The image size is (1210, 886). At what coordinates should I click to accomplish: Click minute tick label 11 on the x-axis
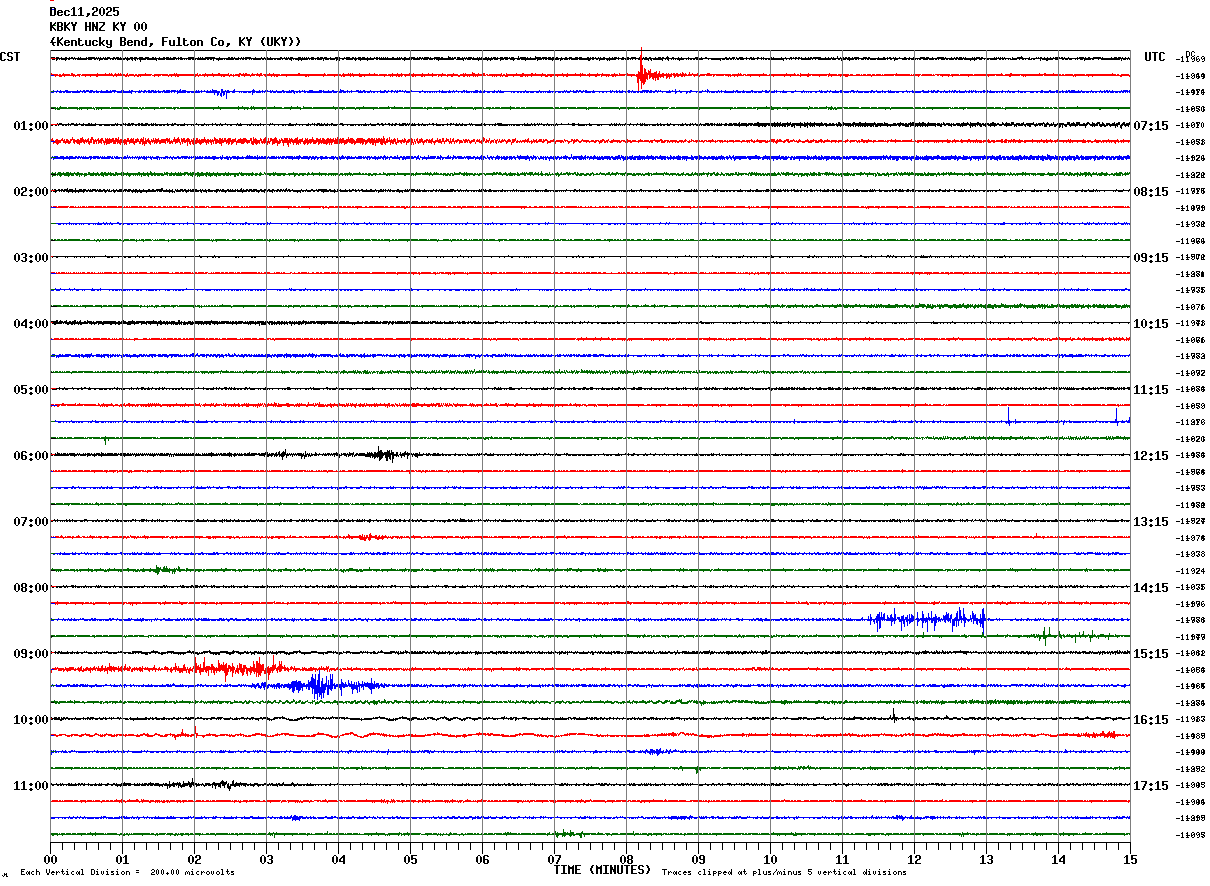[x=842, y=859]
